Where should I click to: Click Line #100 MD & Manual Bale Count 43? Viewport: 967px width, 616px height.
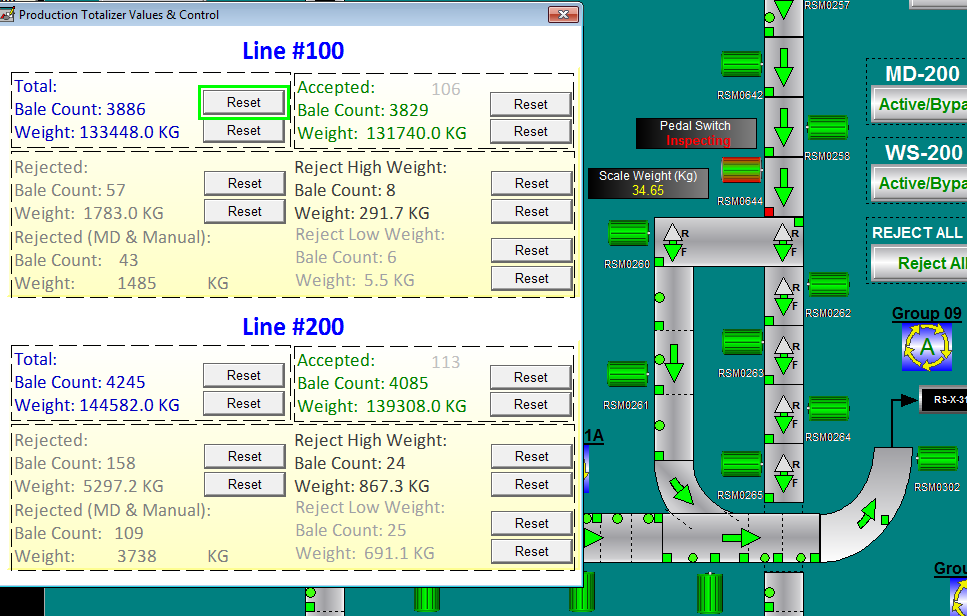129,260
